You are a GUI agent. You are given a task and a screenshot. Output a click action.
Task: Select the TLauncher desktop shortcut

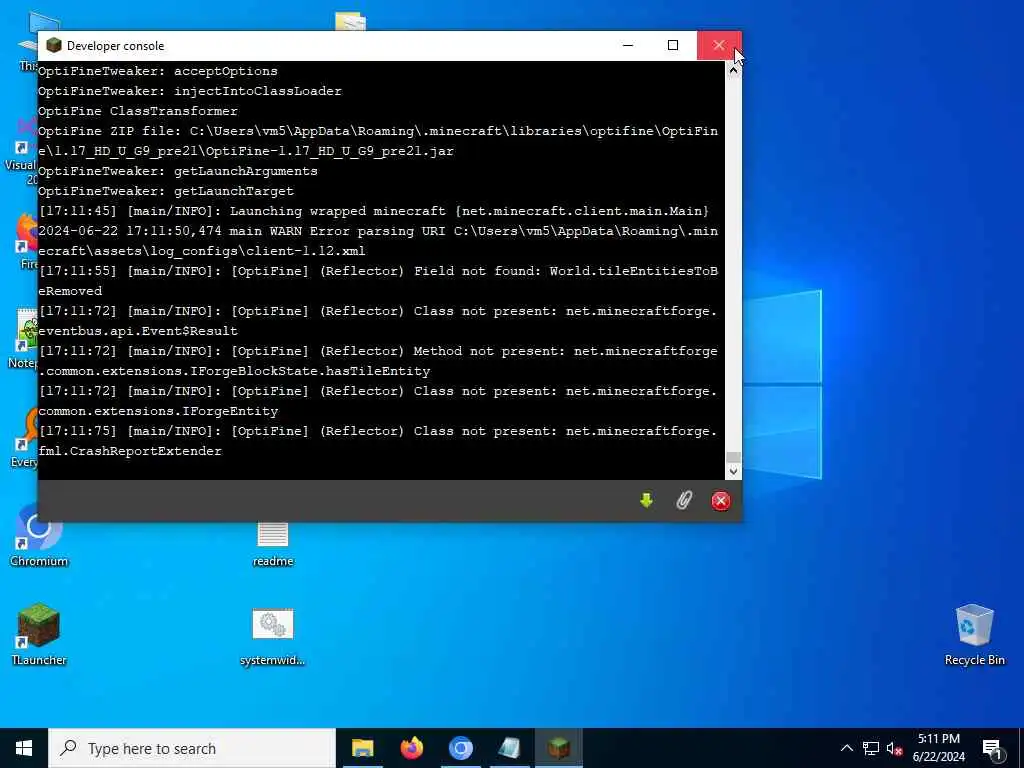pos(39,633)
